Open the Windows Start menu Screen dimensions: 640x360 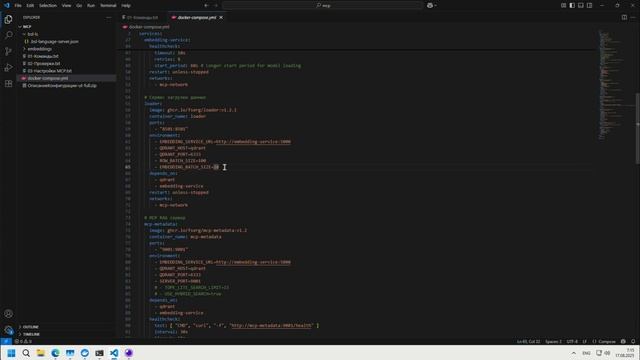tap(11, 353)
